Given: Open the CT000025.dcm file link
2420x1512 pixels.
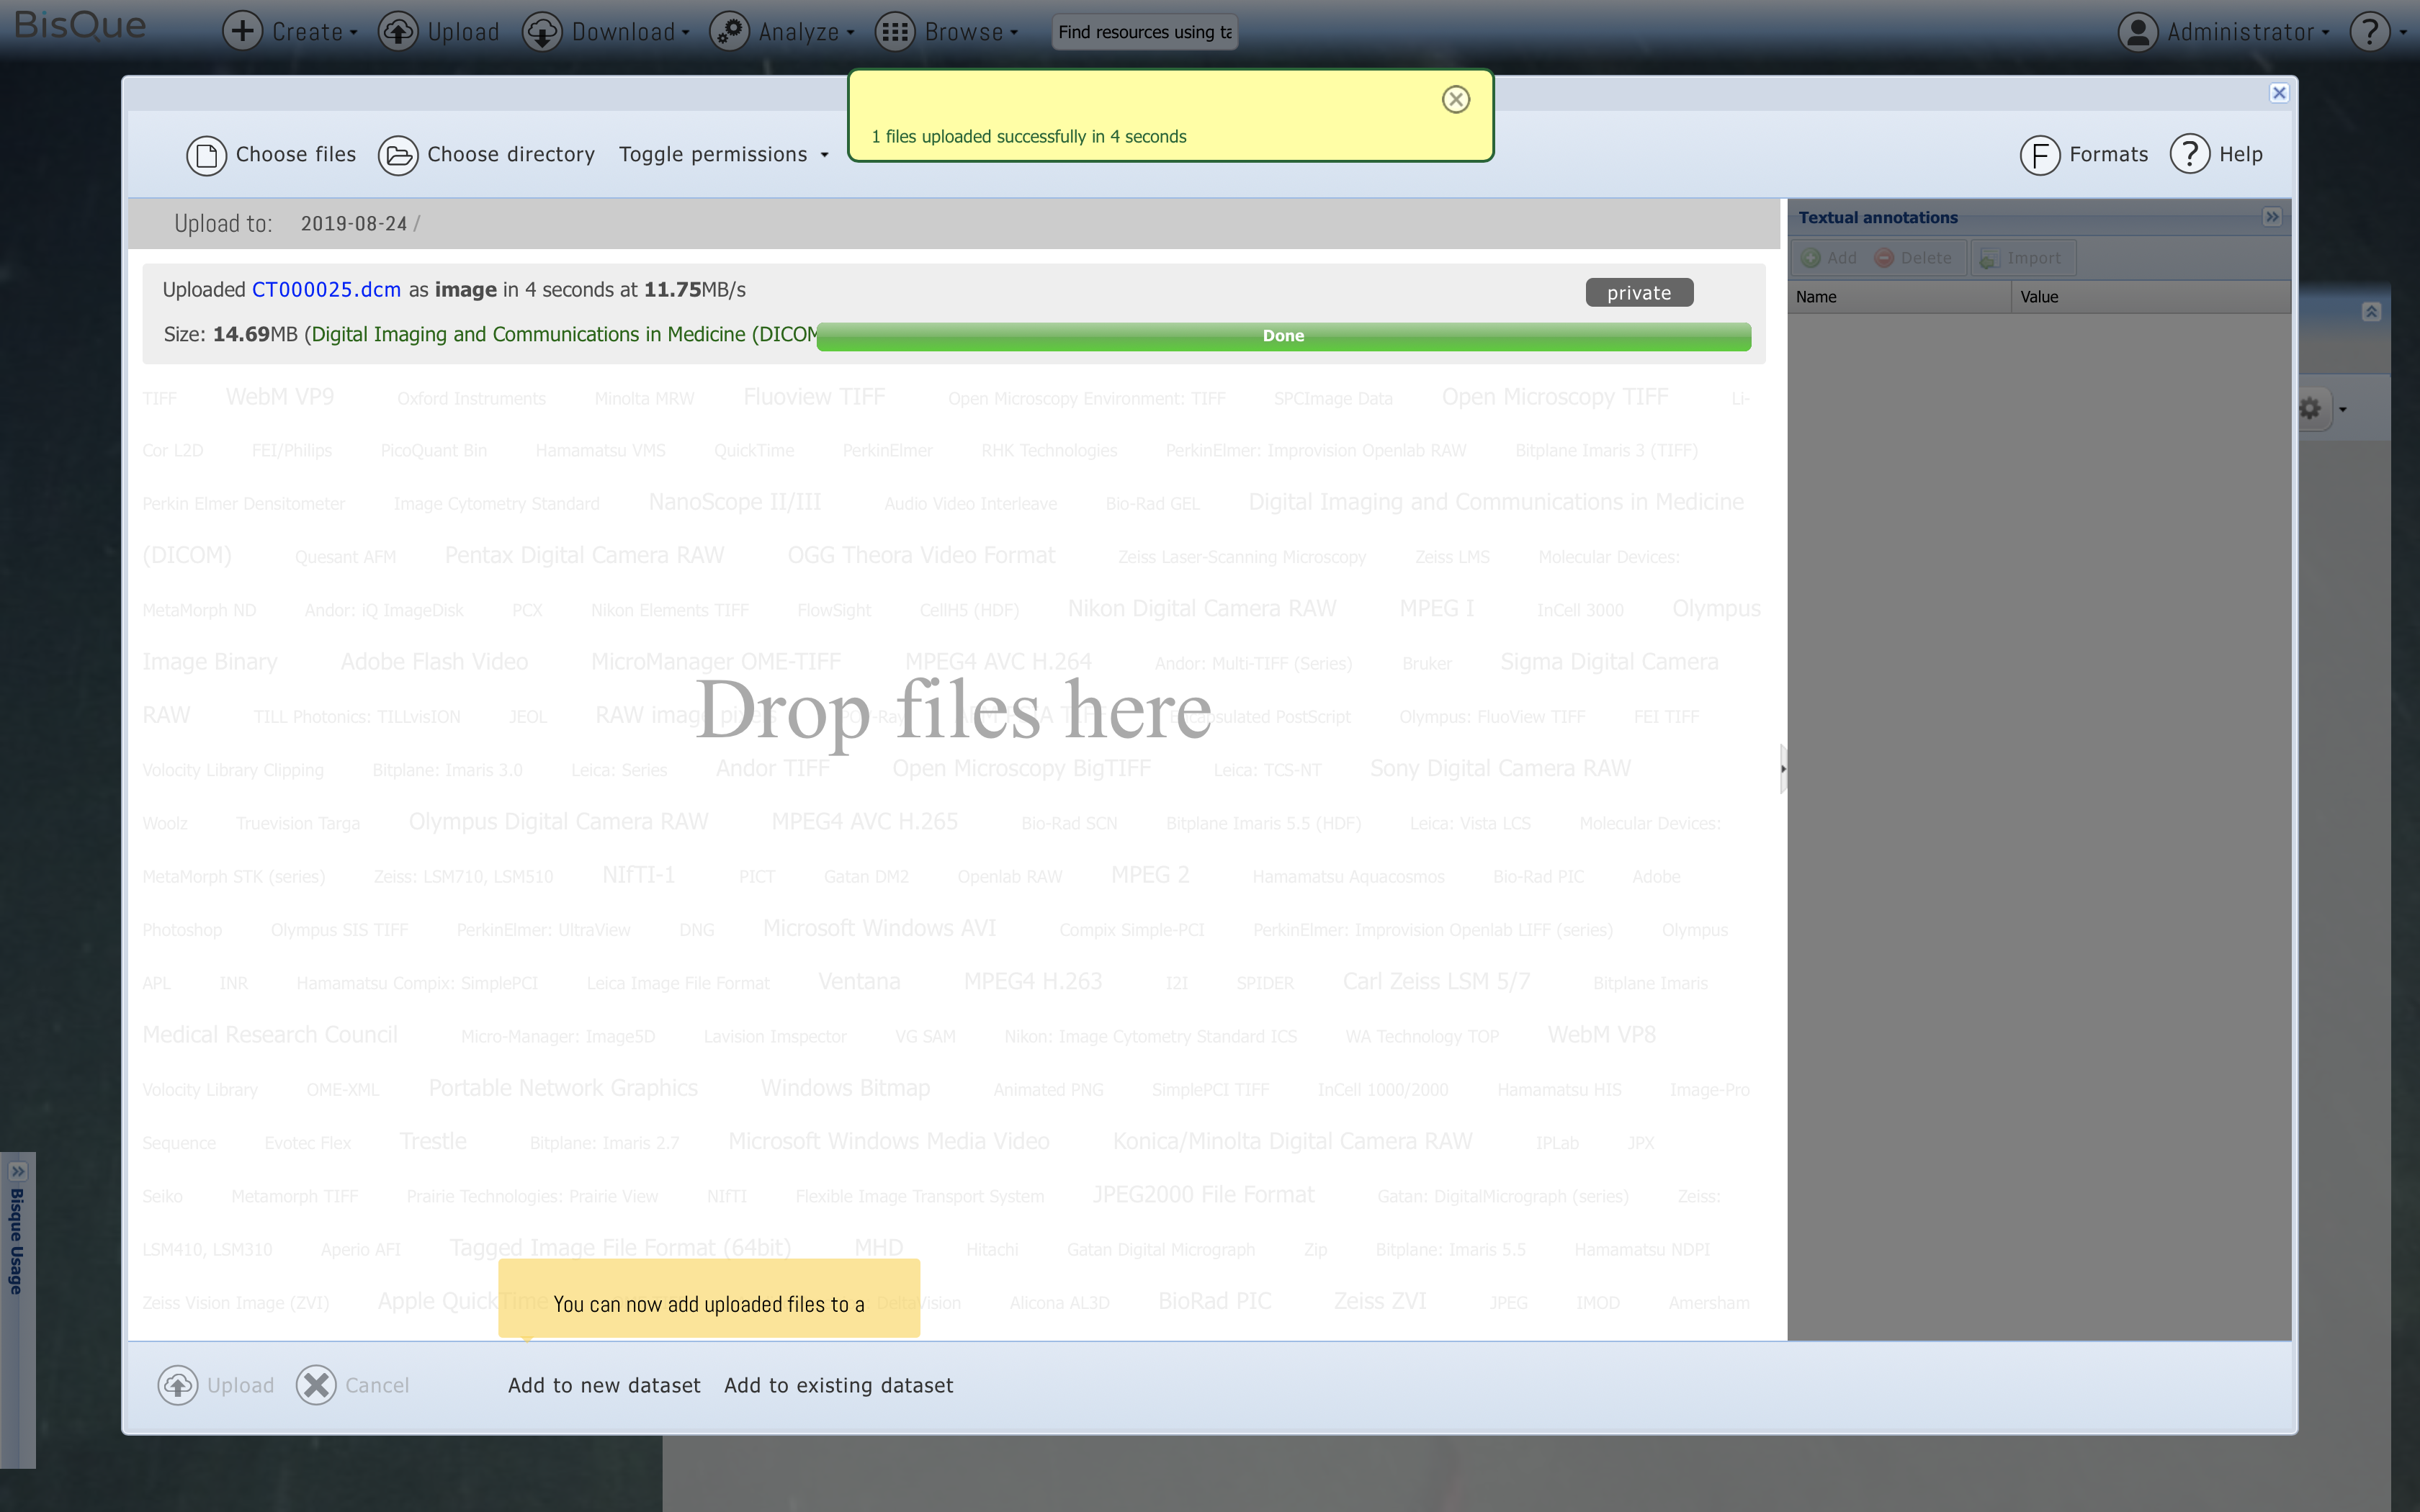Looking at the screenshot, I should point(326,290).
